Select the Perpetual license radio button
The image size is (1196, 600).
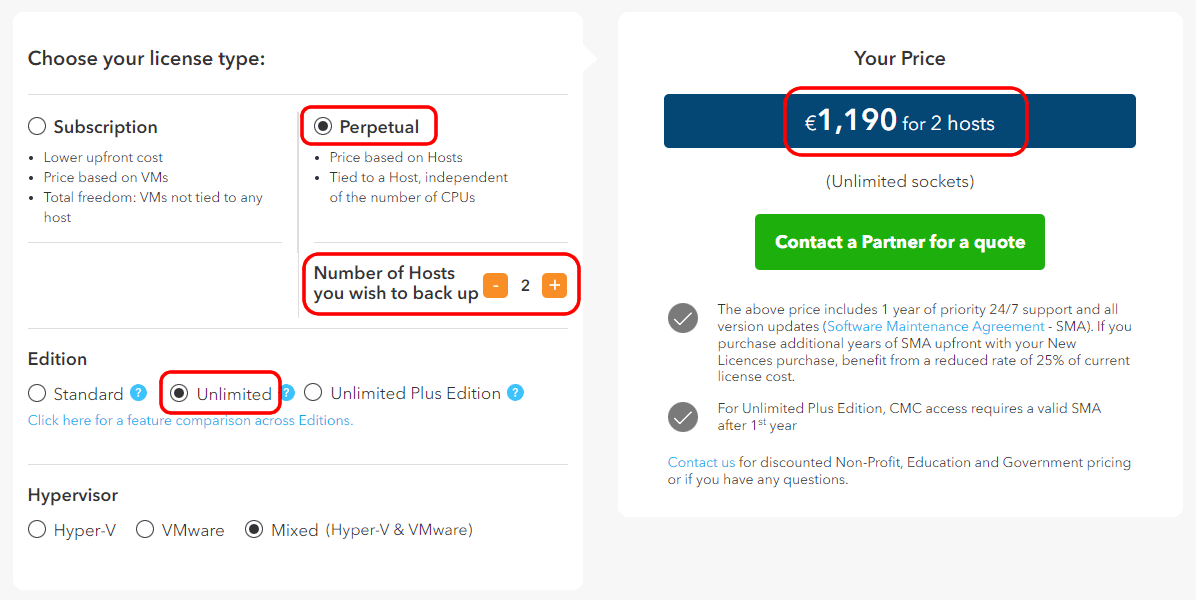point(323,127)
